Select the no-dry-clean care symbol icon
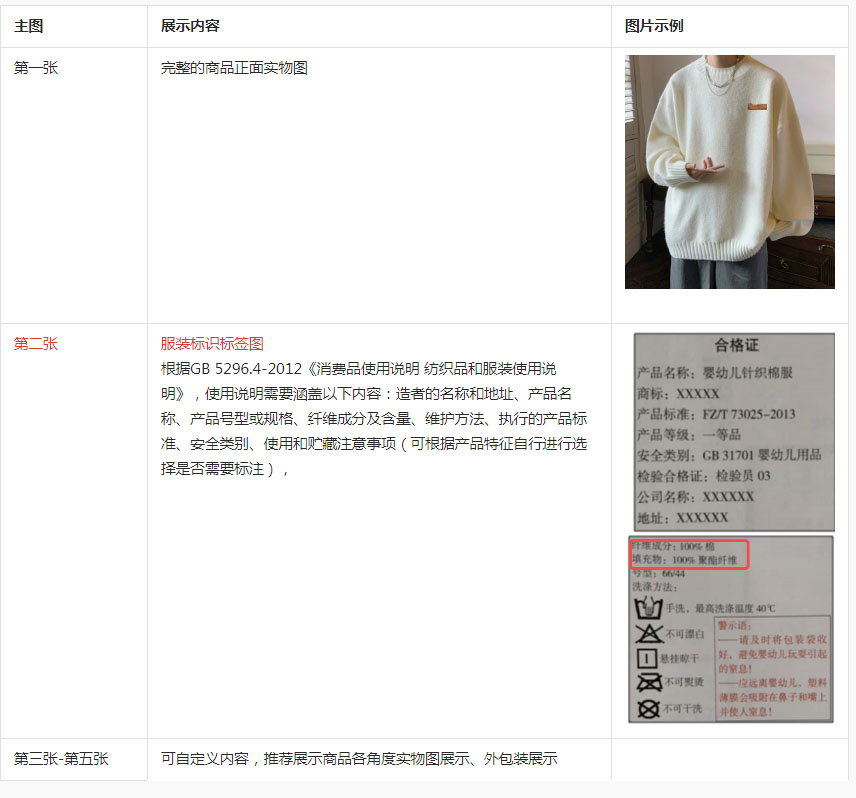Viewport: 856px width, 798px height. [647, 708]
